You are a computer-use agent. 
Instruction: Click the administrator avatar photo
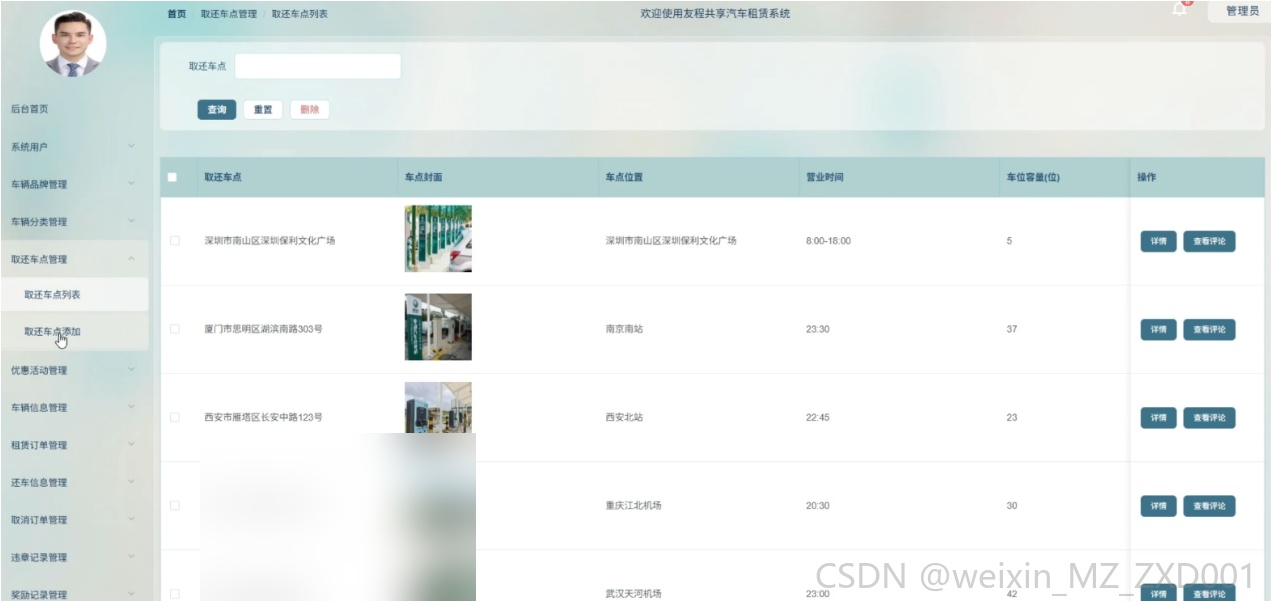pyautogui.click(x=72, y=44)
